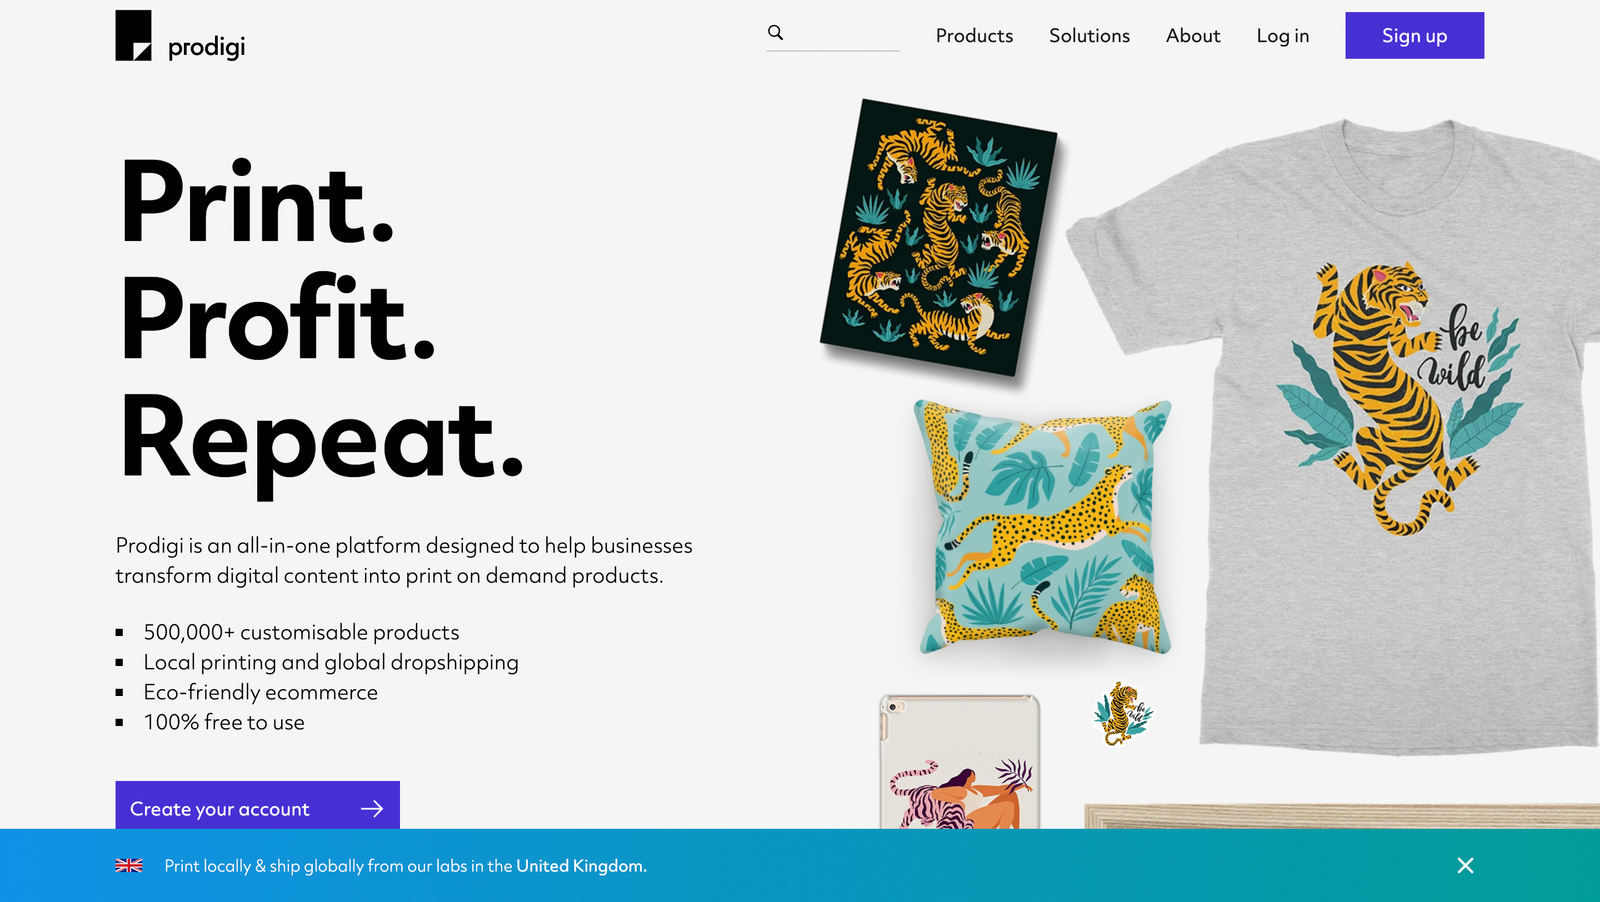Click the small tiger sticker image
Viewport: 1600px width, 902px height.
pos(1123,713)
